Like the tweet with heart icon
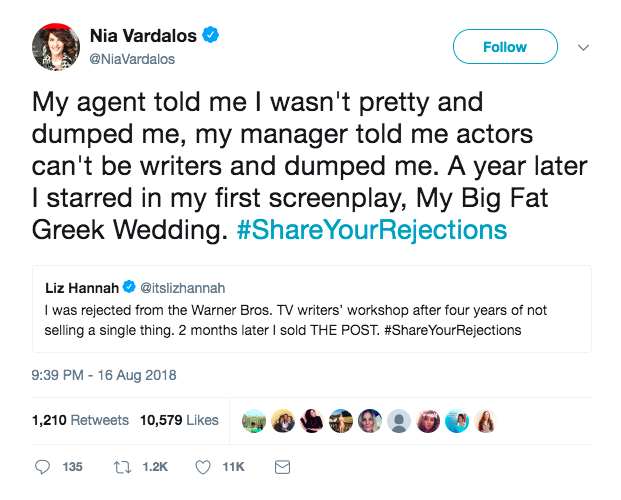621x500 pixels. (204, 467)
